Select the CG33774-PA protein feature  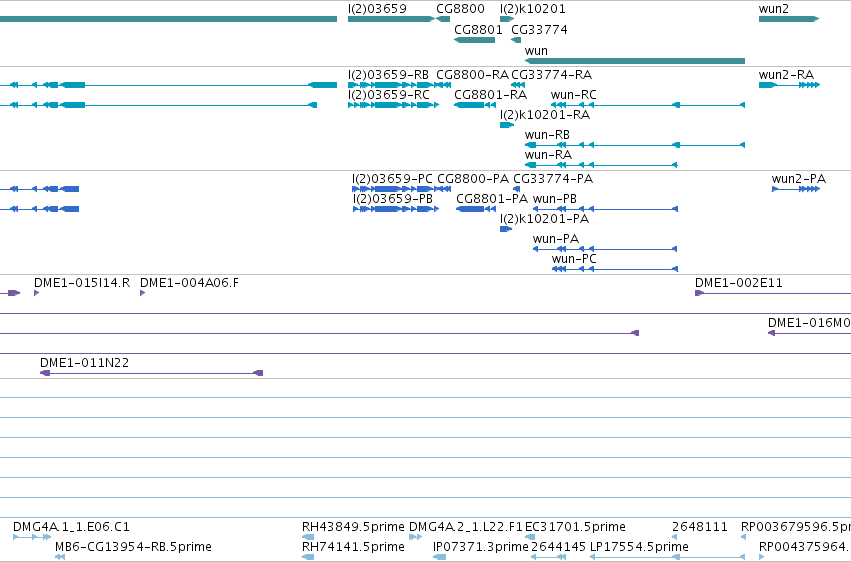tap(517, 189)
